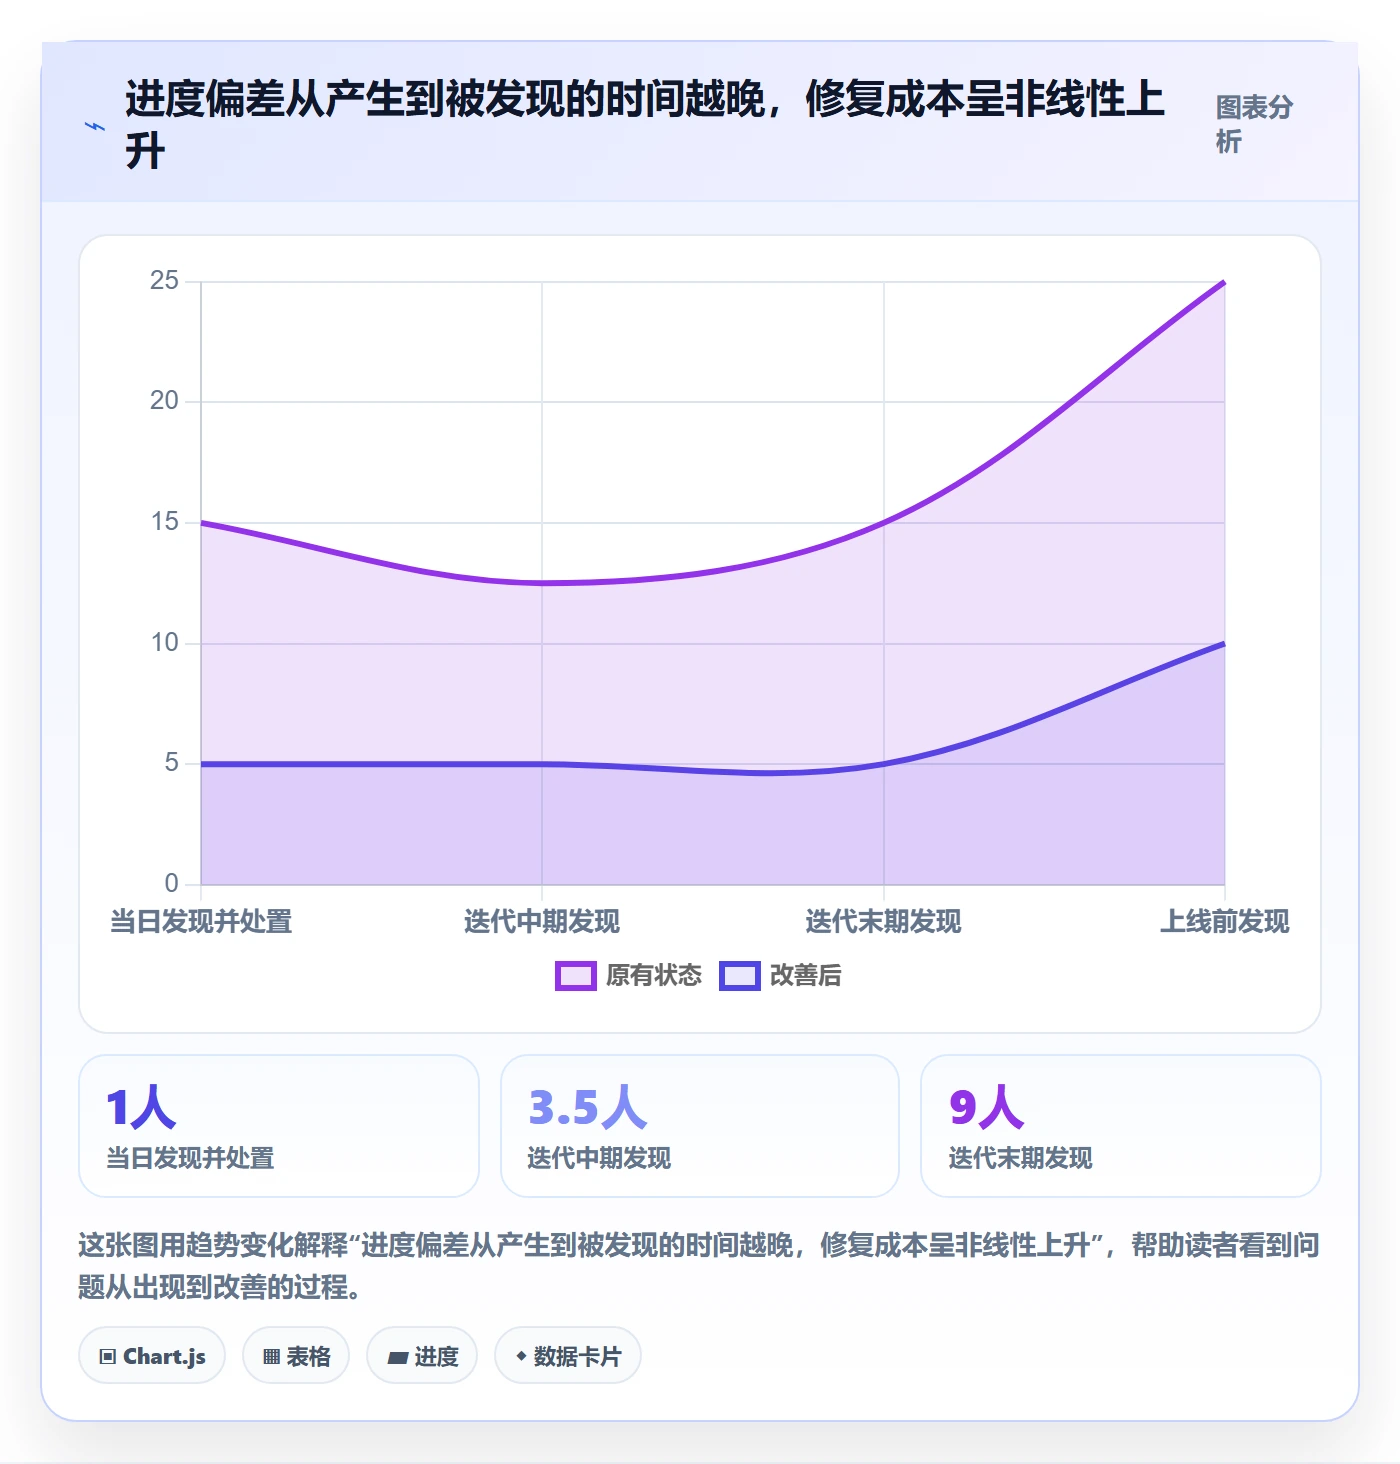Click the 改善后 legend label

tap(806, 976)
